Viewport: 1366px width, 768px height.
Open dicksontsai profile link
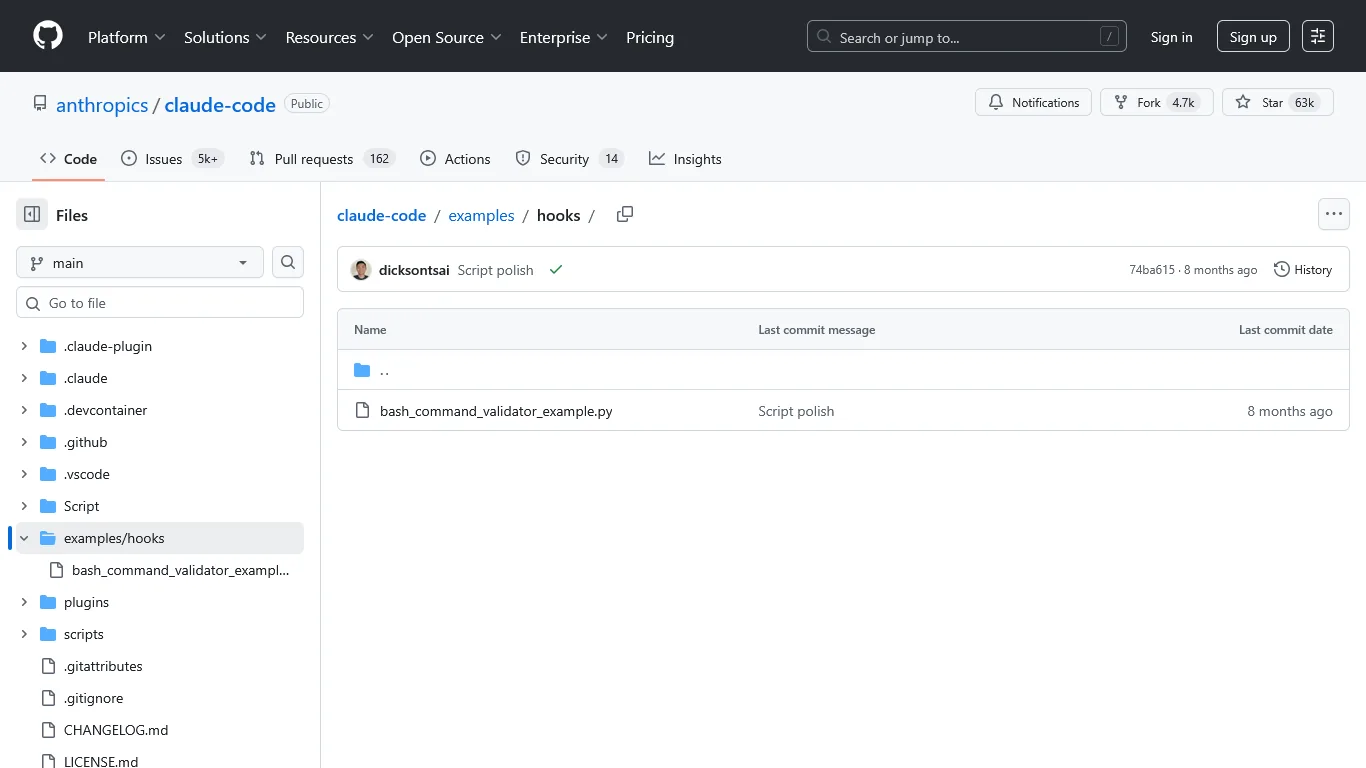414,270
